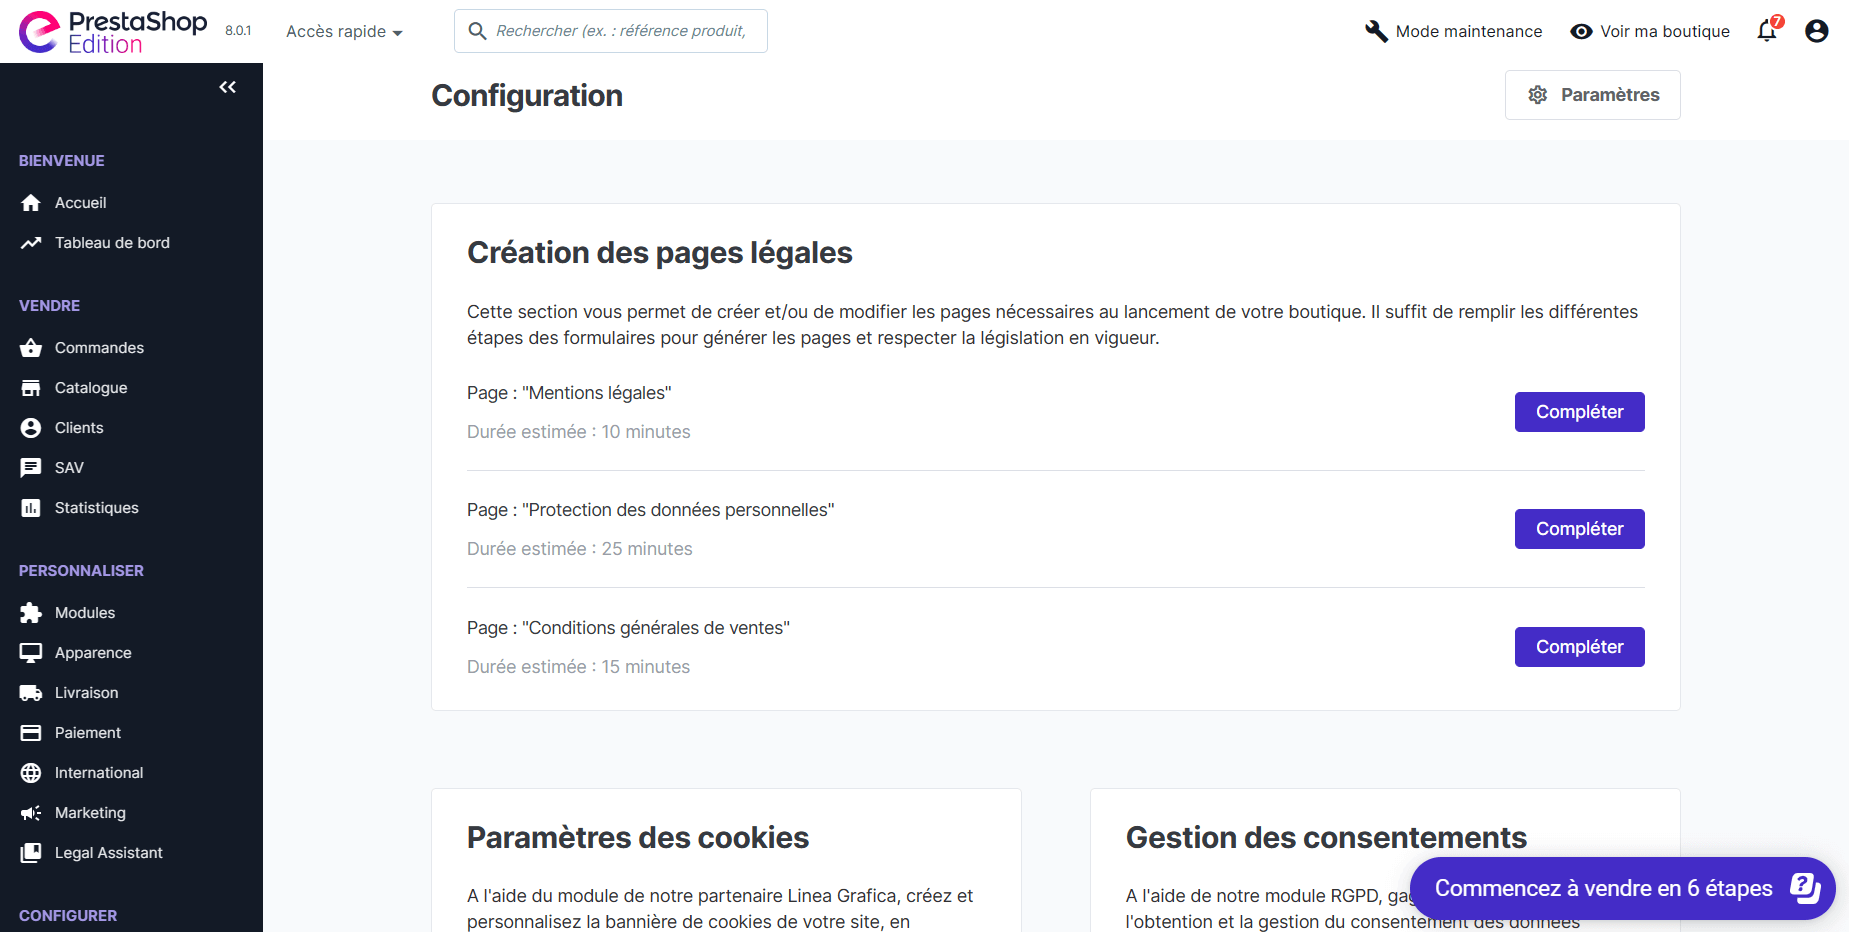Open Paiement from the sidebar
Image resolution: width=1849 pixels, height=932 pixels.
click(x=88, y=733)
